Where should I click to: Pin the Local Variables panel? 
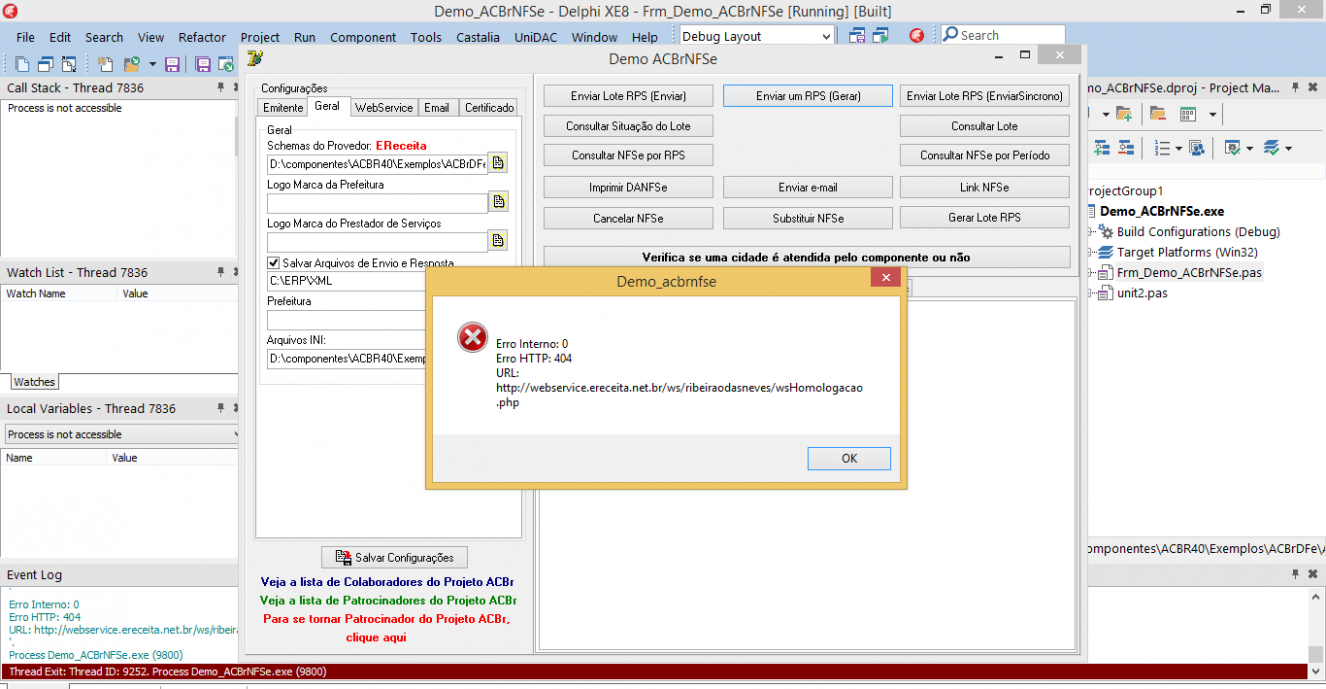(221, 408)
